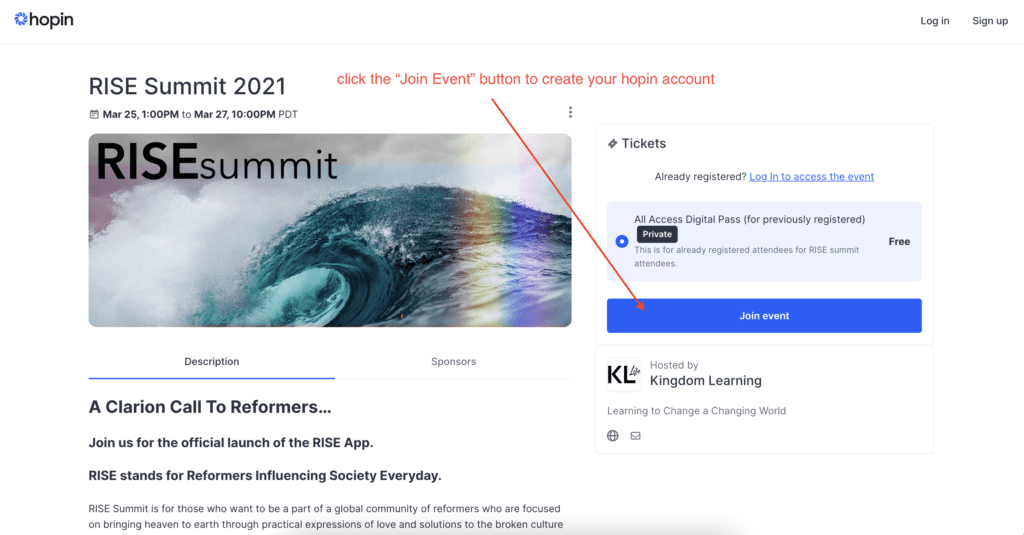
Task: Click the Private badge on the ticket
Action: 657,234
